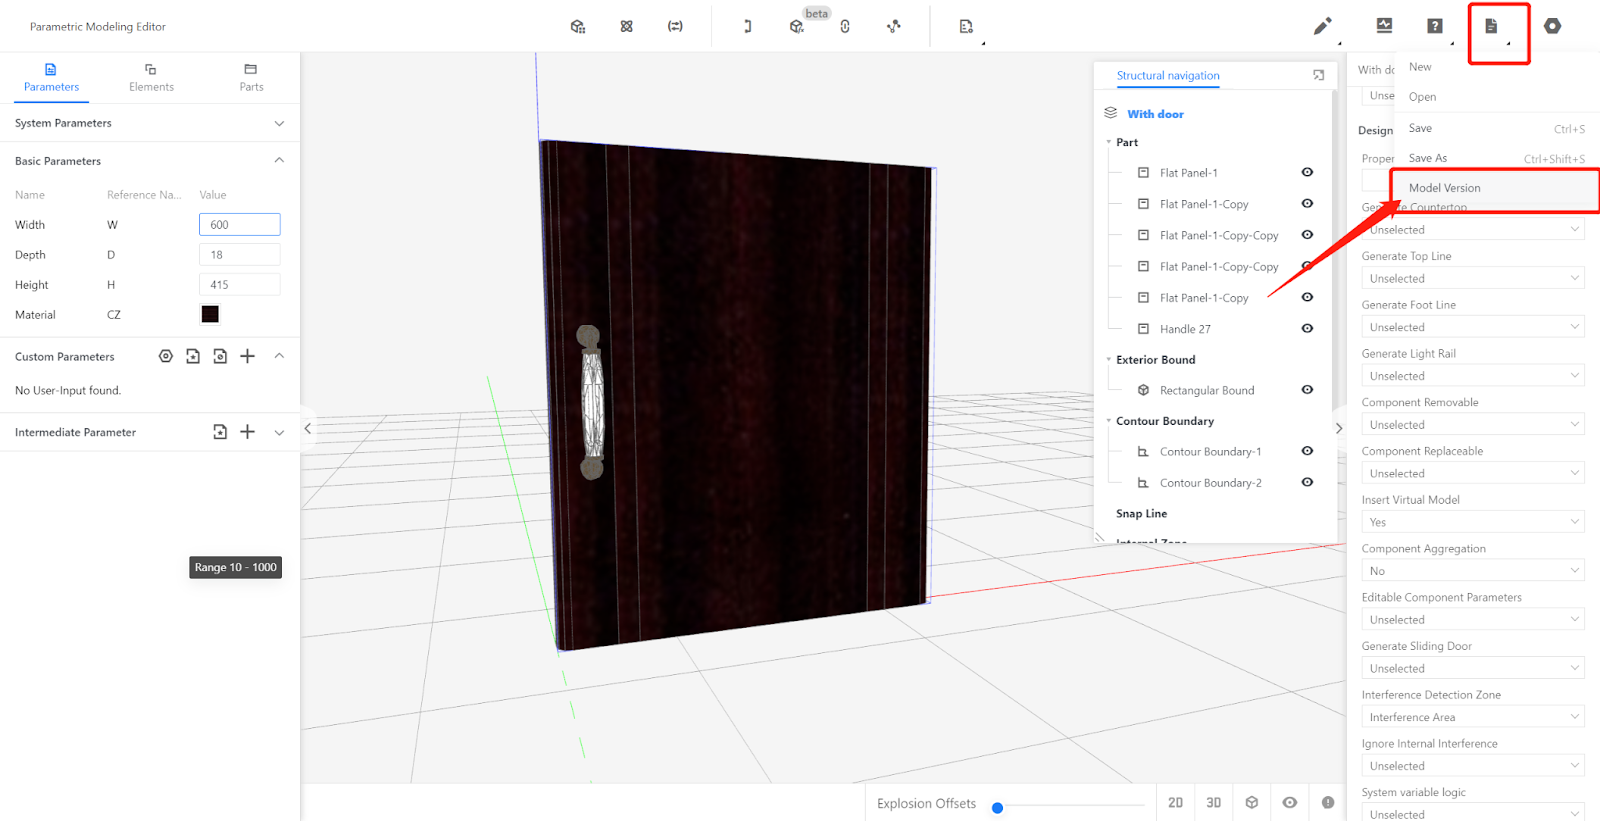Hide the Handle 27 part
Screen dimensions: 1600x821
click(1307, 328)
